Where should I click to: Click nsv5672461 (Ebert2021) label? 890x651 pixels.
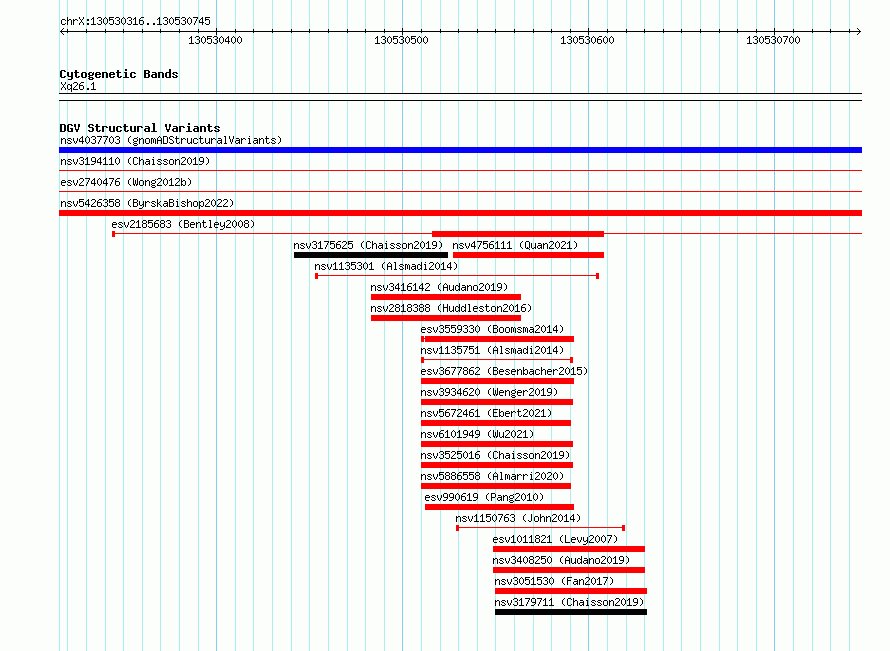coord(486,413)
